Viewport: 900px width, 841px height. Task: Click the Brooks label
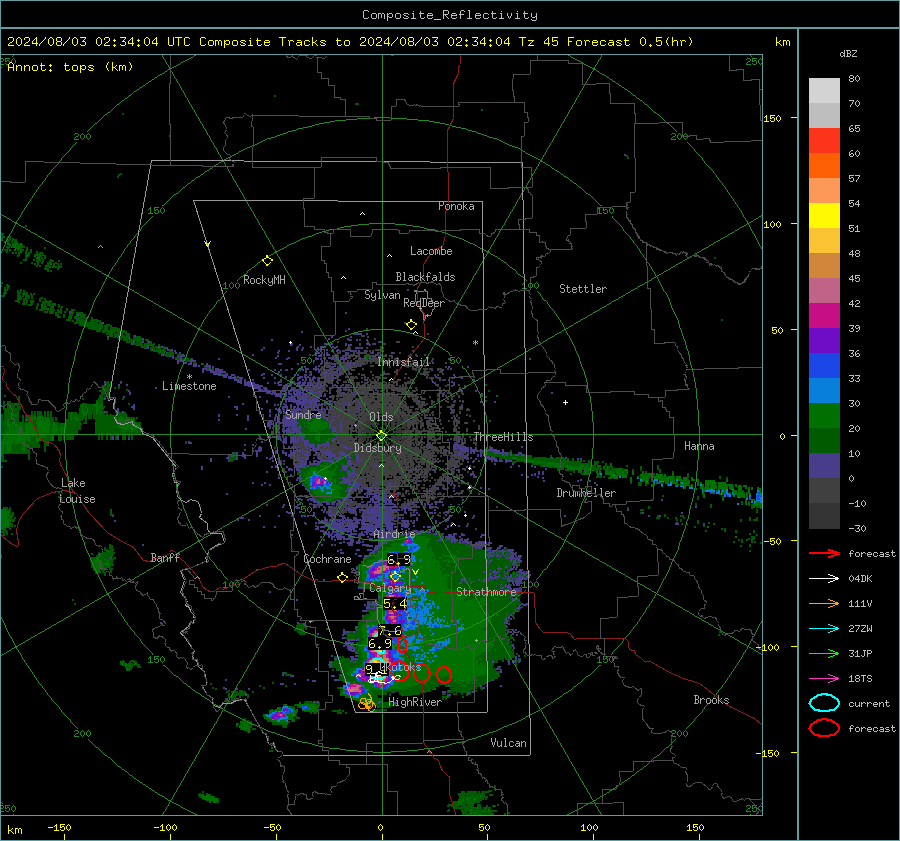711,700
